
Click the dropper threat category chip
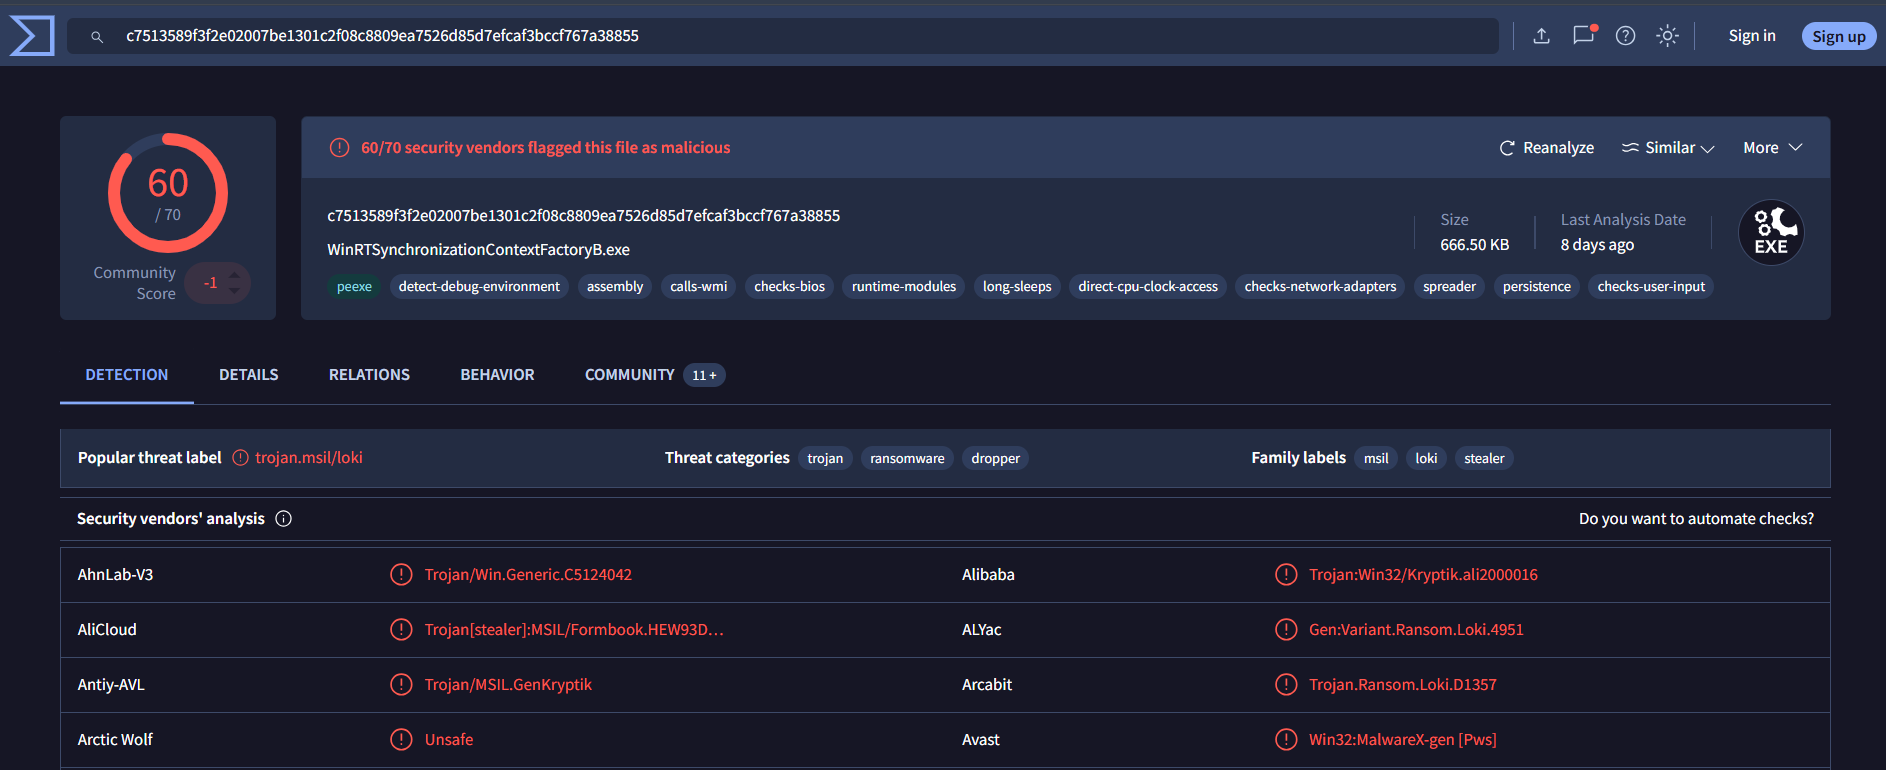coord(996,459)
